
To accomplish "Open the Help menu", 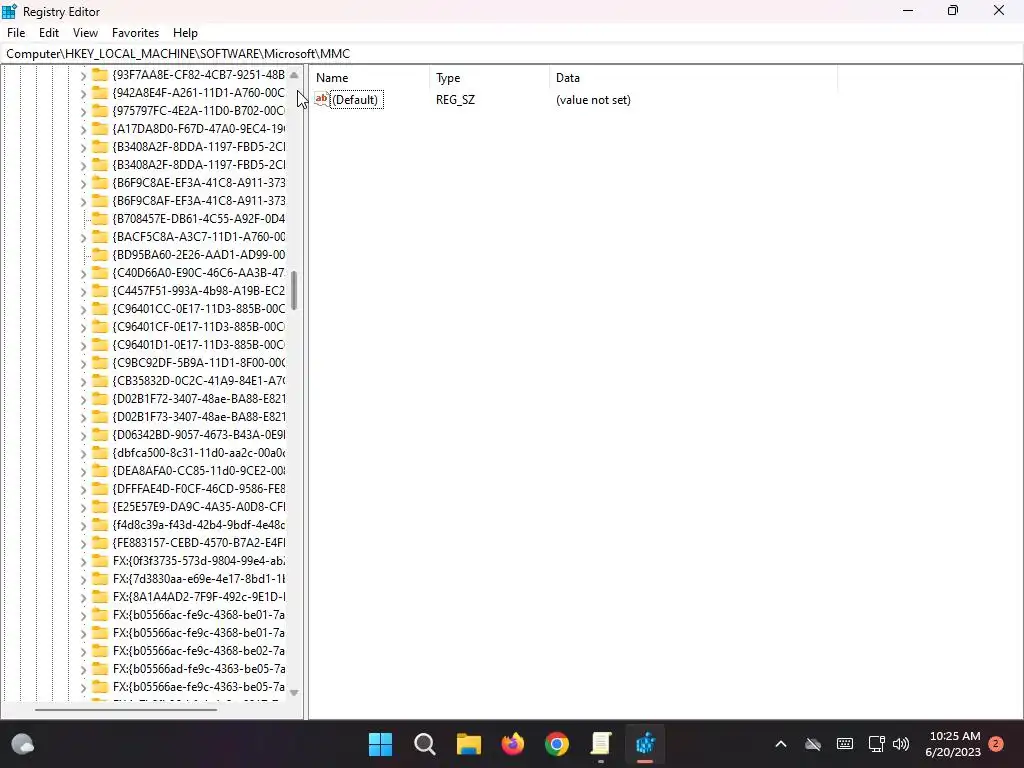I will click(x=185, y=33).
